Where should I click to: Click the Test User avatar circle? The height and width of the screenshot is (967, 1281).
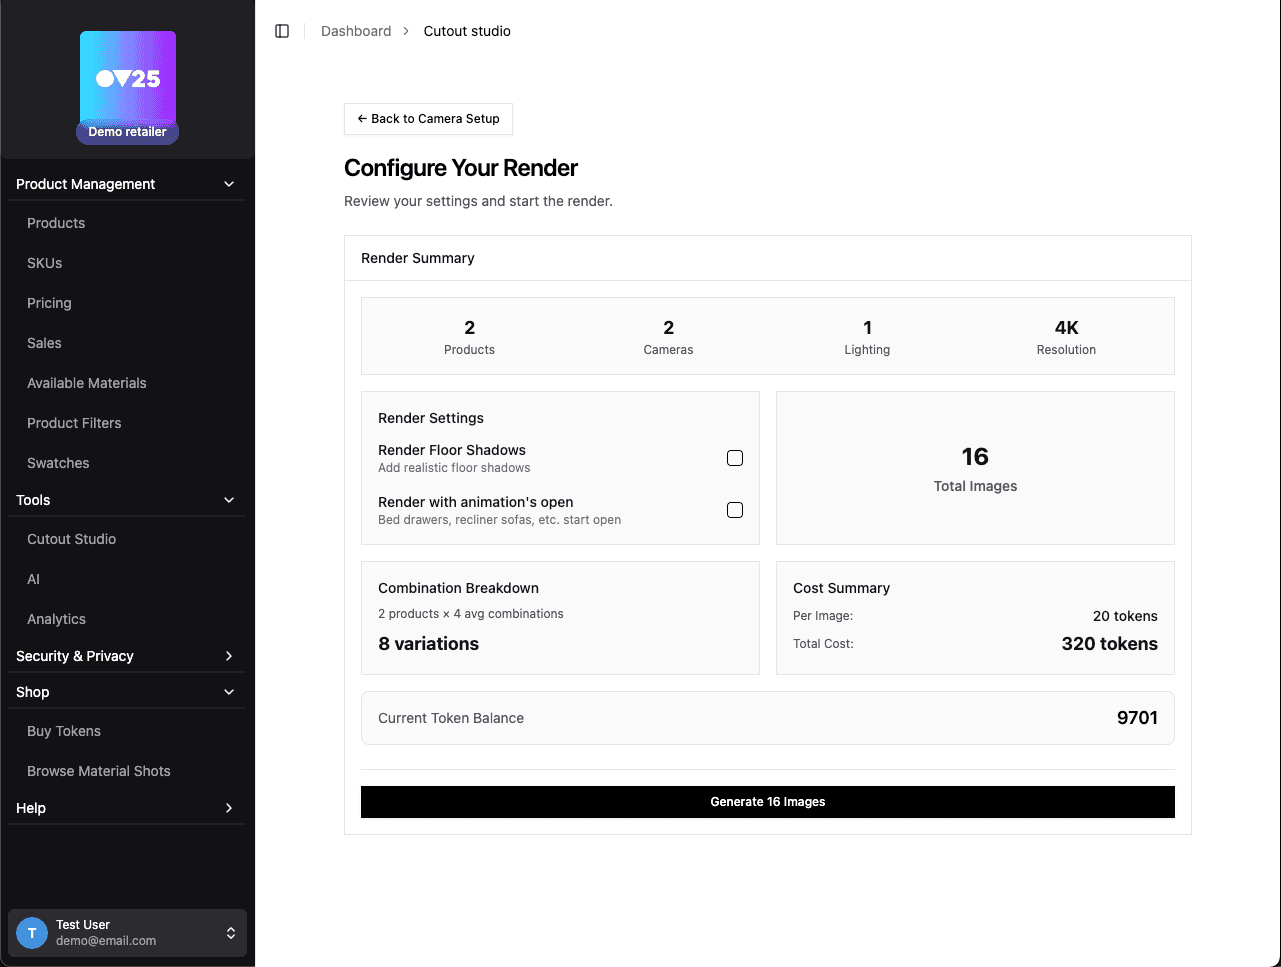click(x=31, y=932)
